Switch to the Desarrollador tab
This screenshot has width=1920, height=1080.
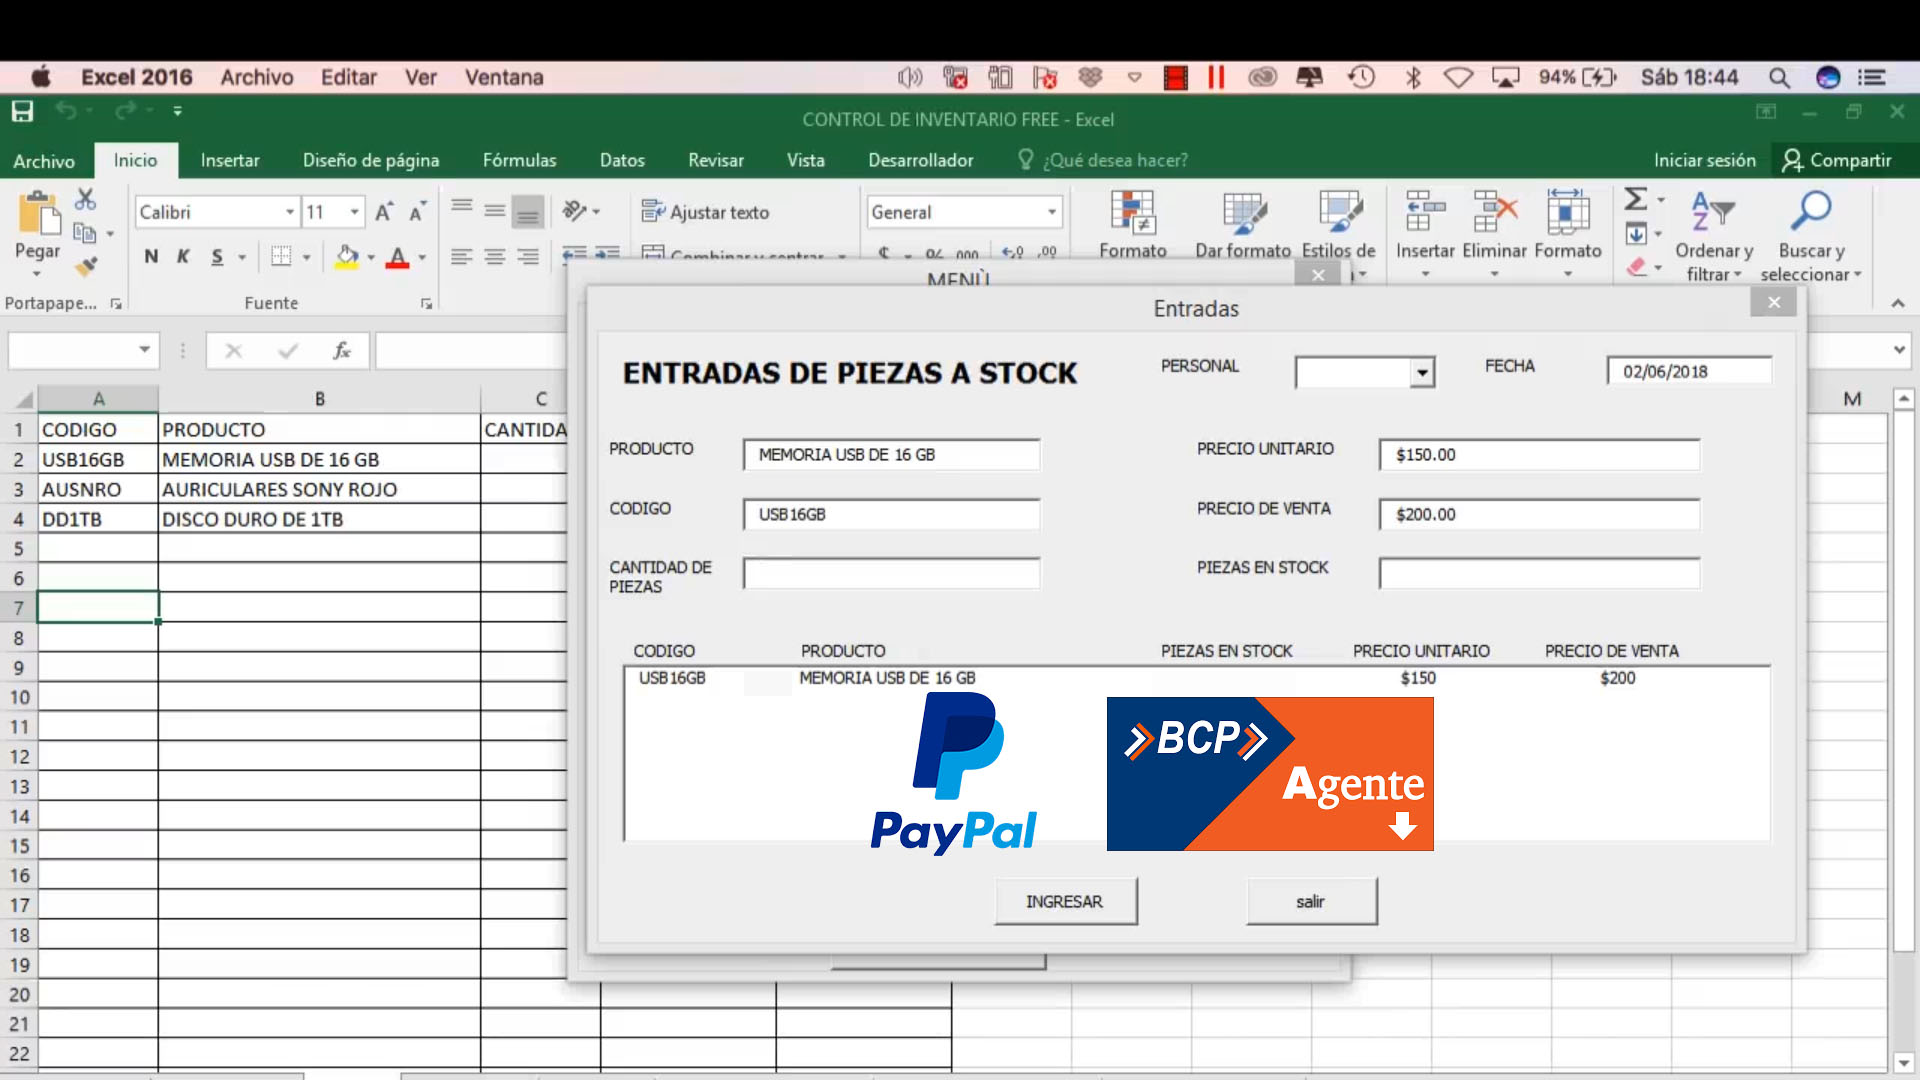point(920,160)
